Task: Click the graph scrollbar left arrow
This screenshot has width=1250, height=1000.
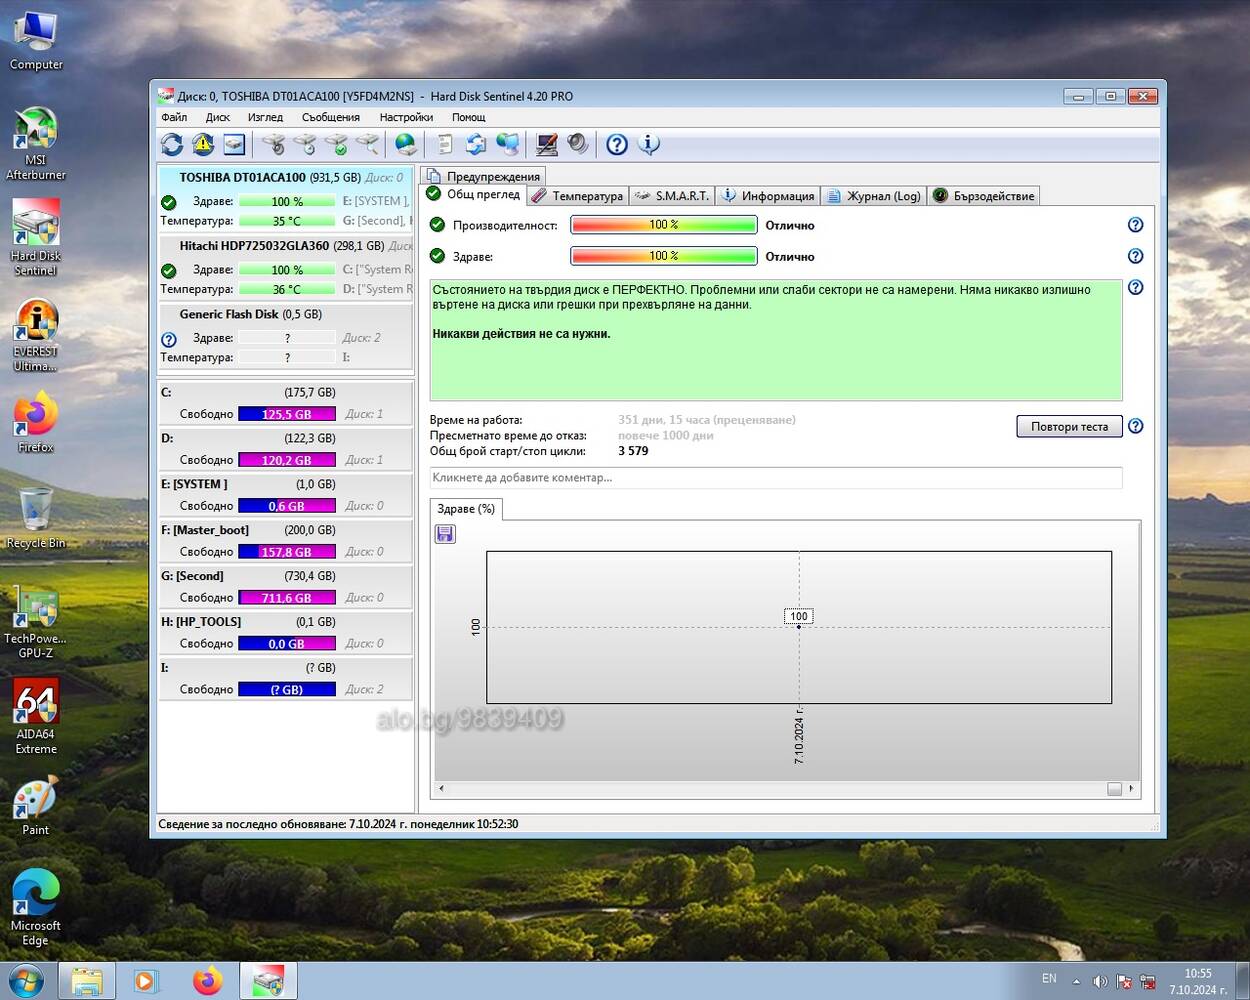Action: tap(442, 789)
